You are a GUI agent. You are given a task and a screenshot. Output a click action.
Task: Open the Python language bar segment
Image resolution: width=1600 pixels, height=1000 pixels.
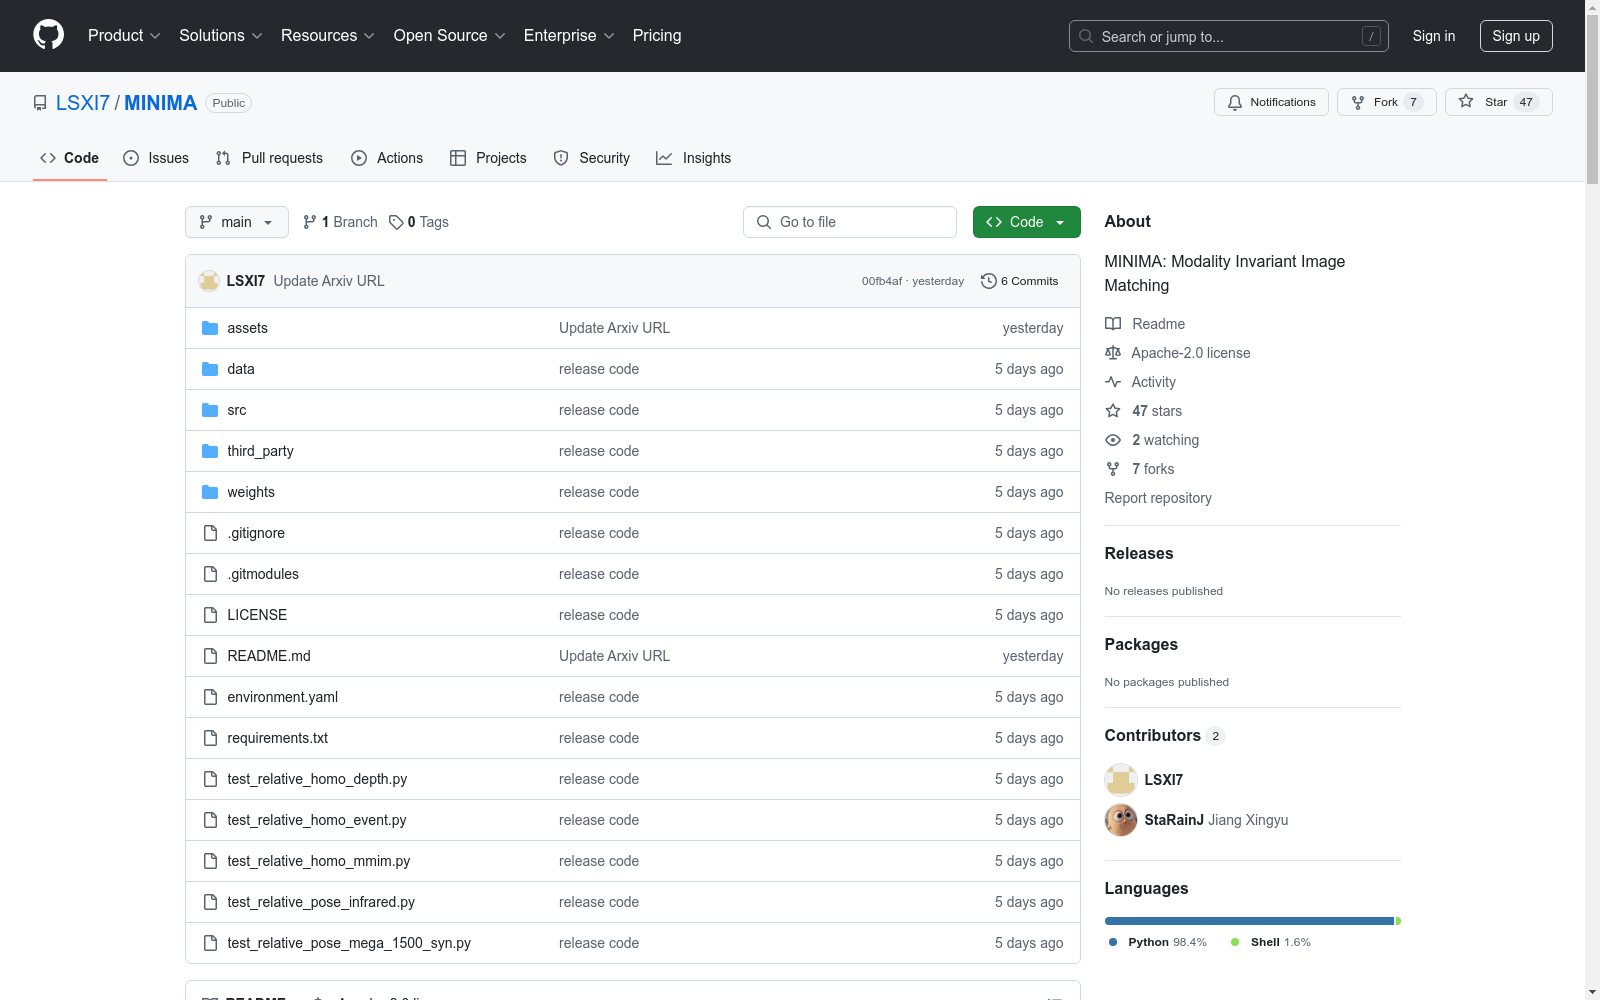tap(1249, 921)
